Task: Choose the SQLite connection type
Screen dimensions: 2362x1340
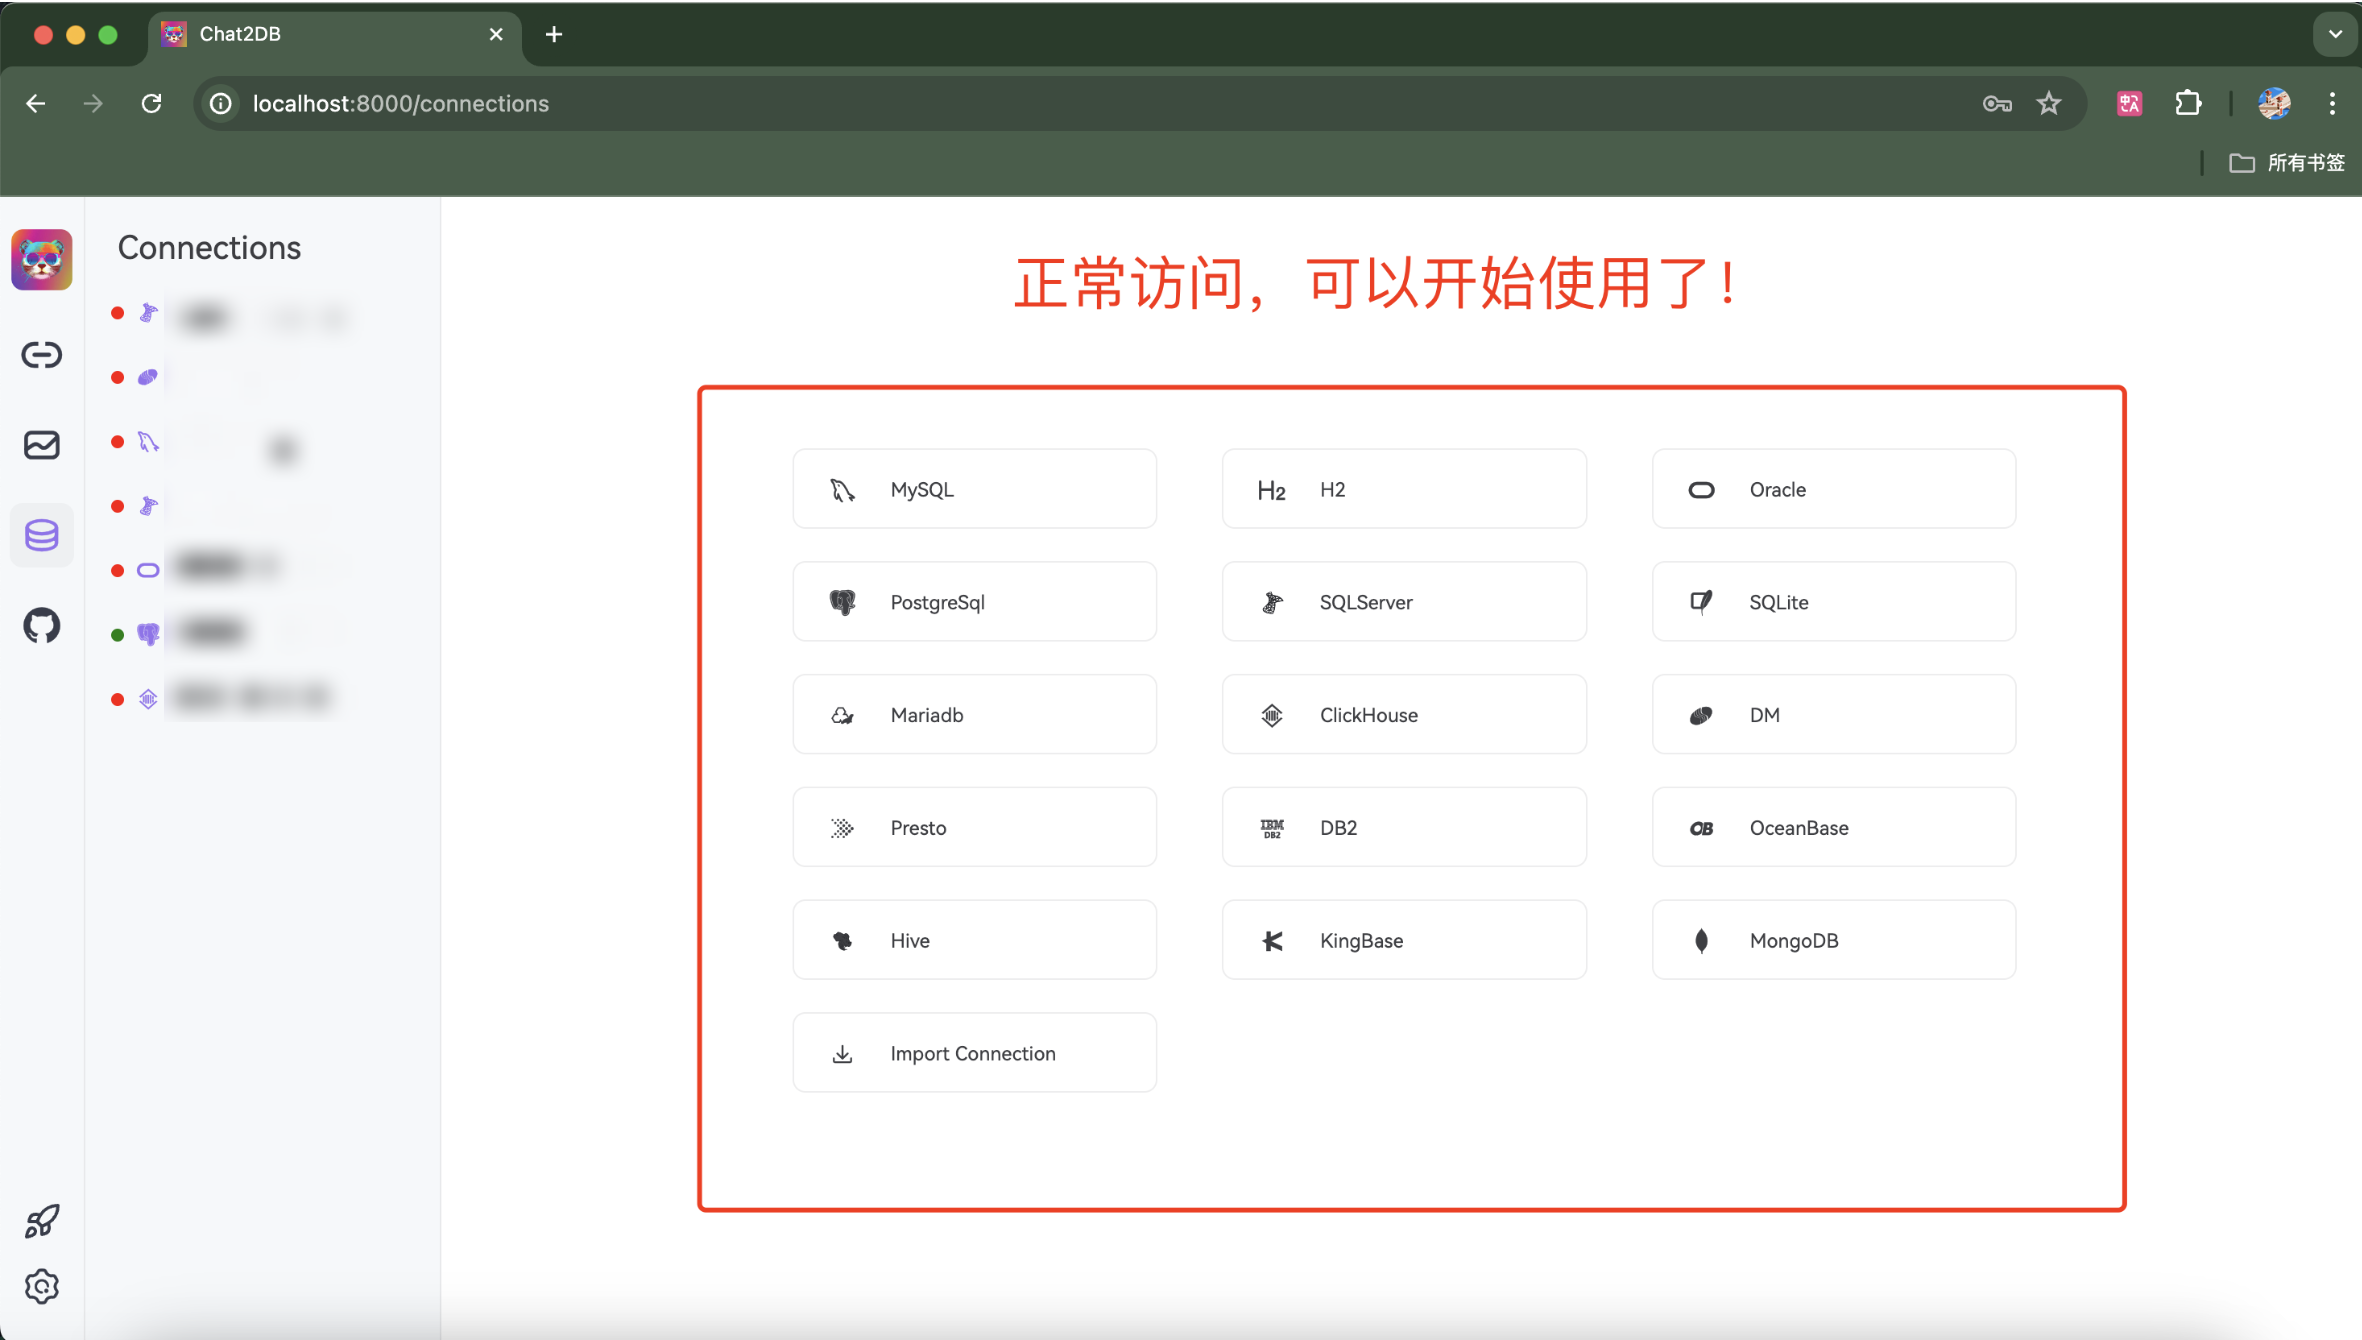Action: (x=1833, y=601)
